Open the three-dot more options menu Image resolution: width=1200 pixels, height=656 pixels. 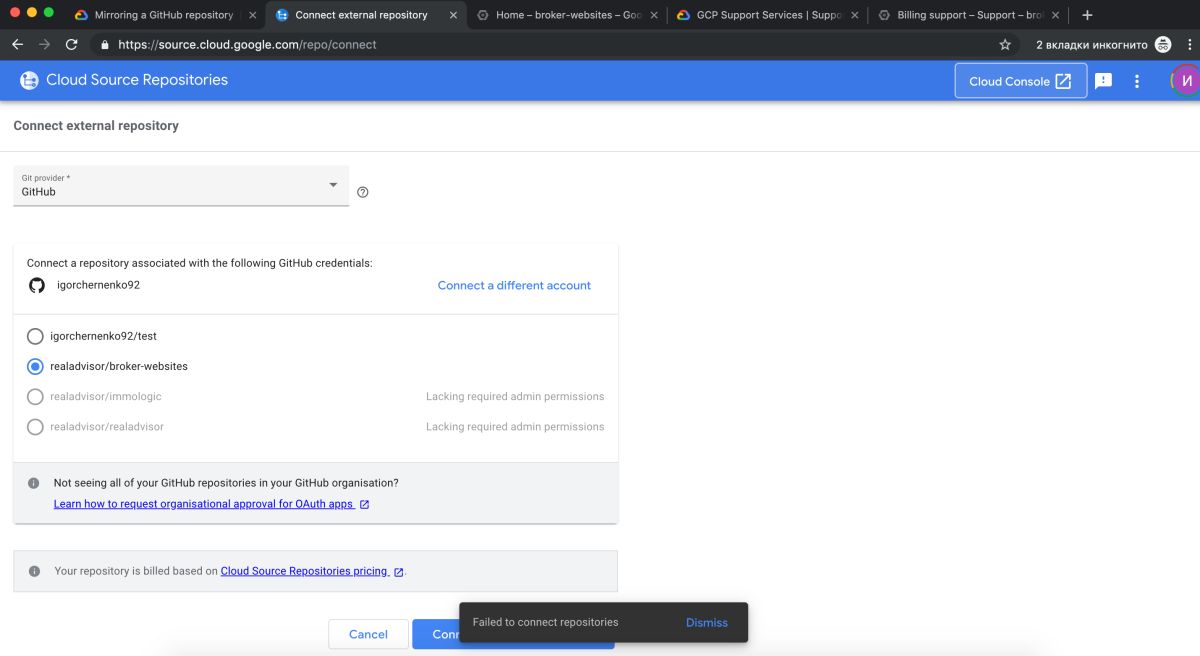pos(1137,81)
